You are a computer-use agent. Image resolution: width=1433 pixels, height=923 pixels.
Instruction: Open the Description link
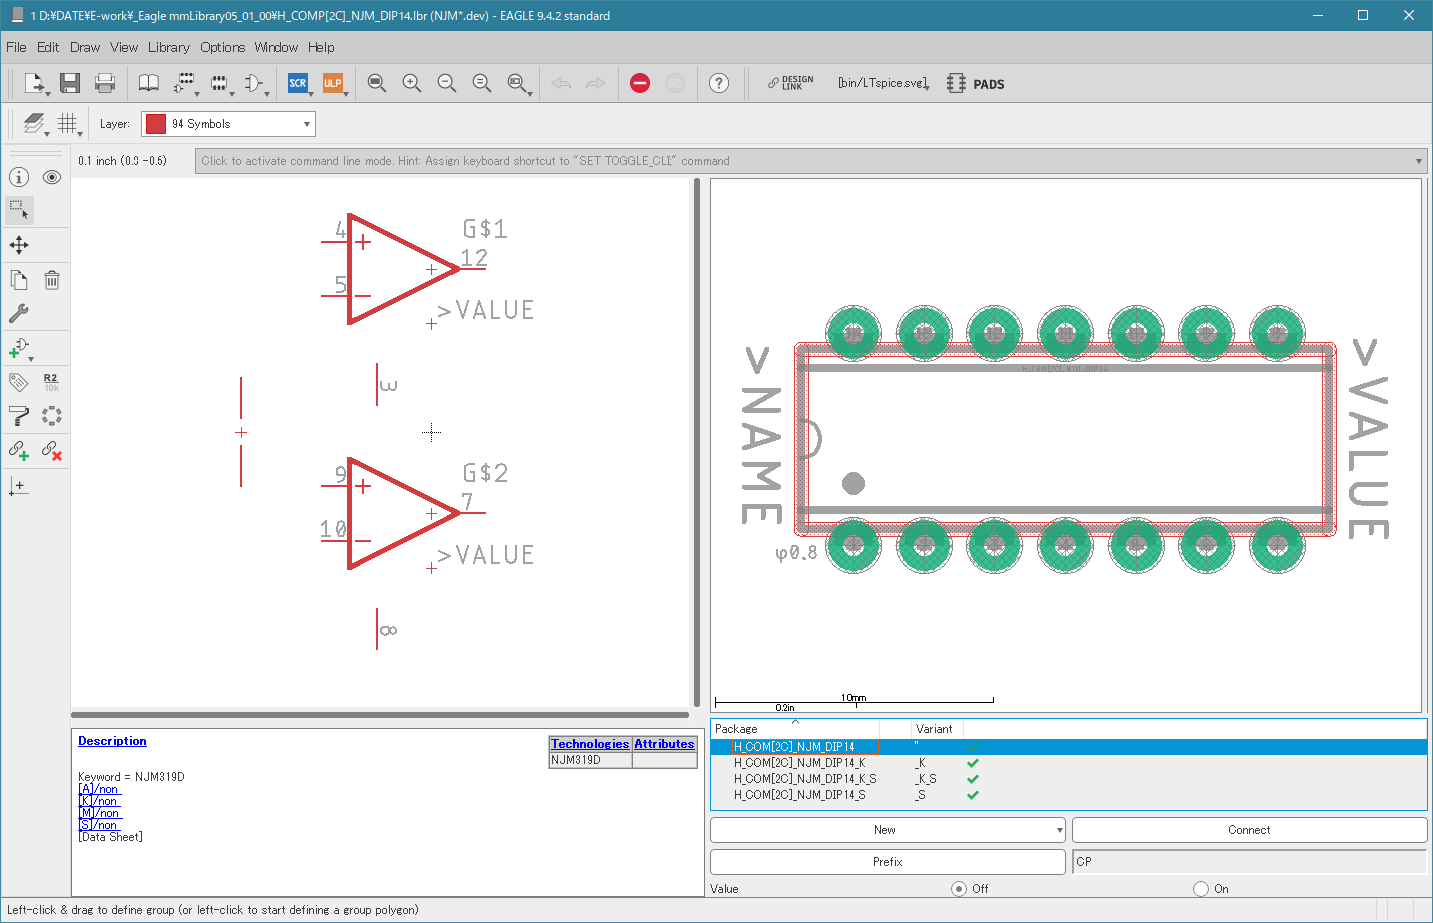click(x=112, y=741)
